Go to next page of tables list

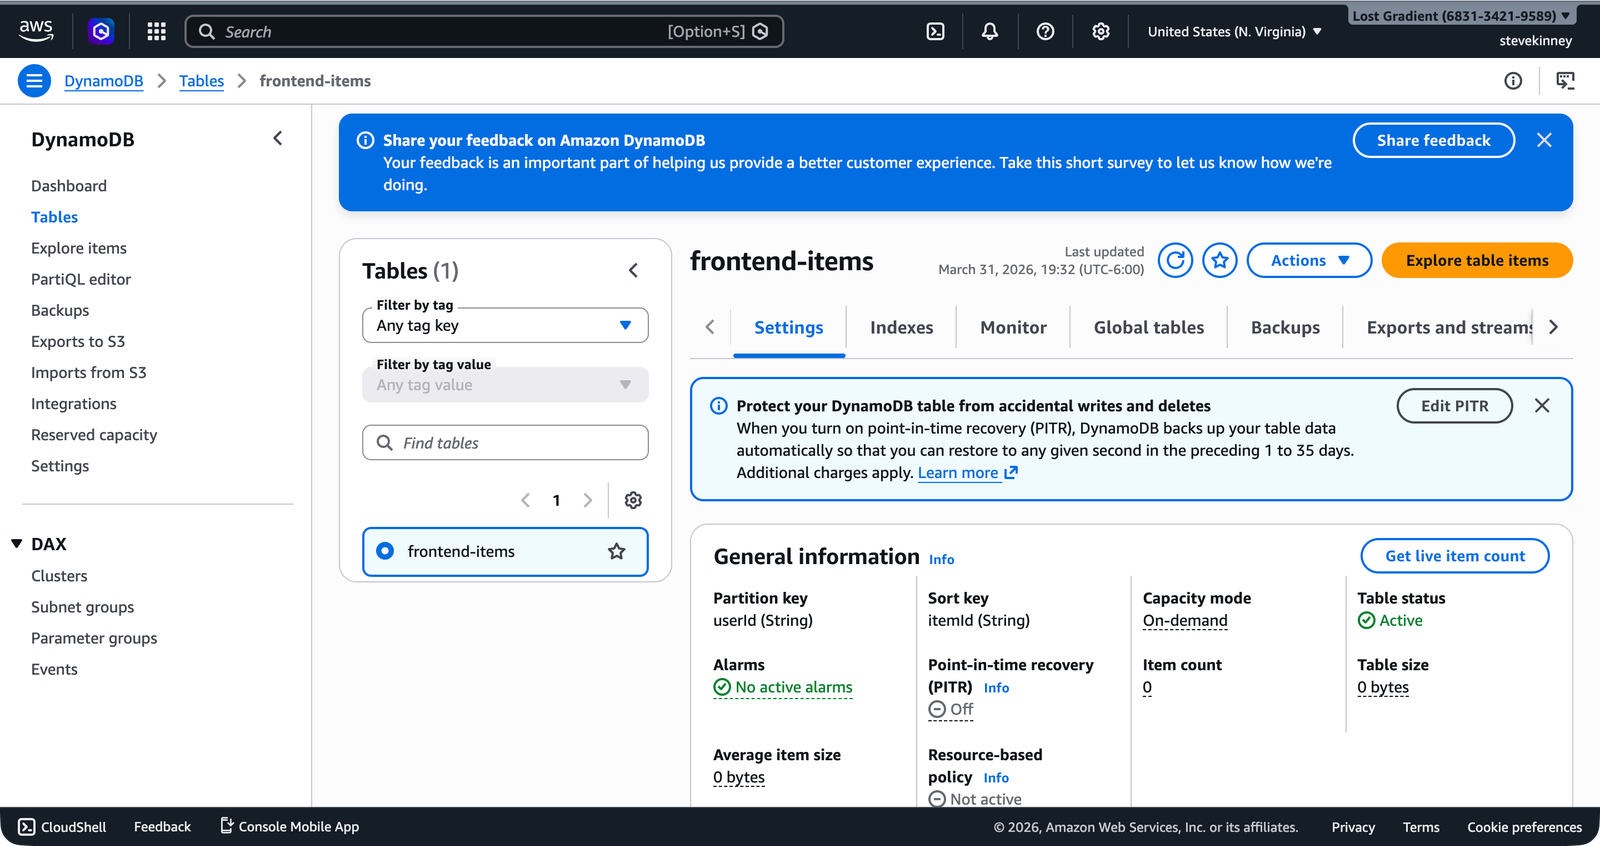[588, 500]
